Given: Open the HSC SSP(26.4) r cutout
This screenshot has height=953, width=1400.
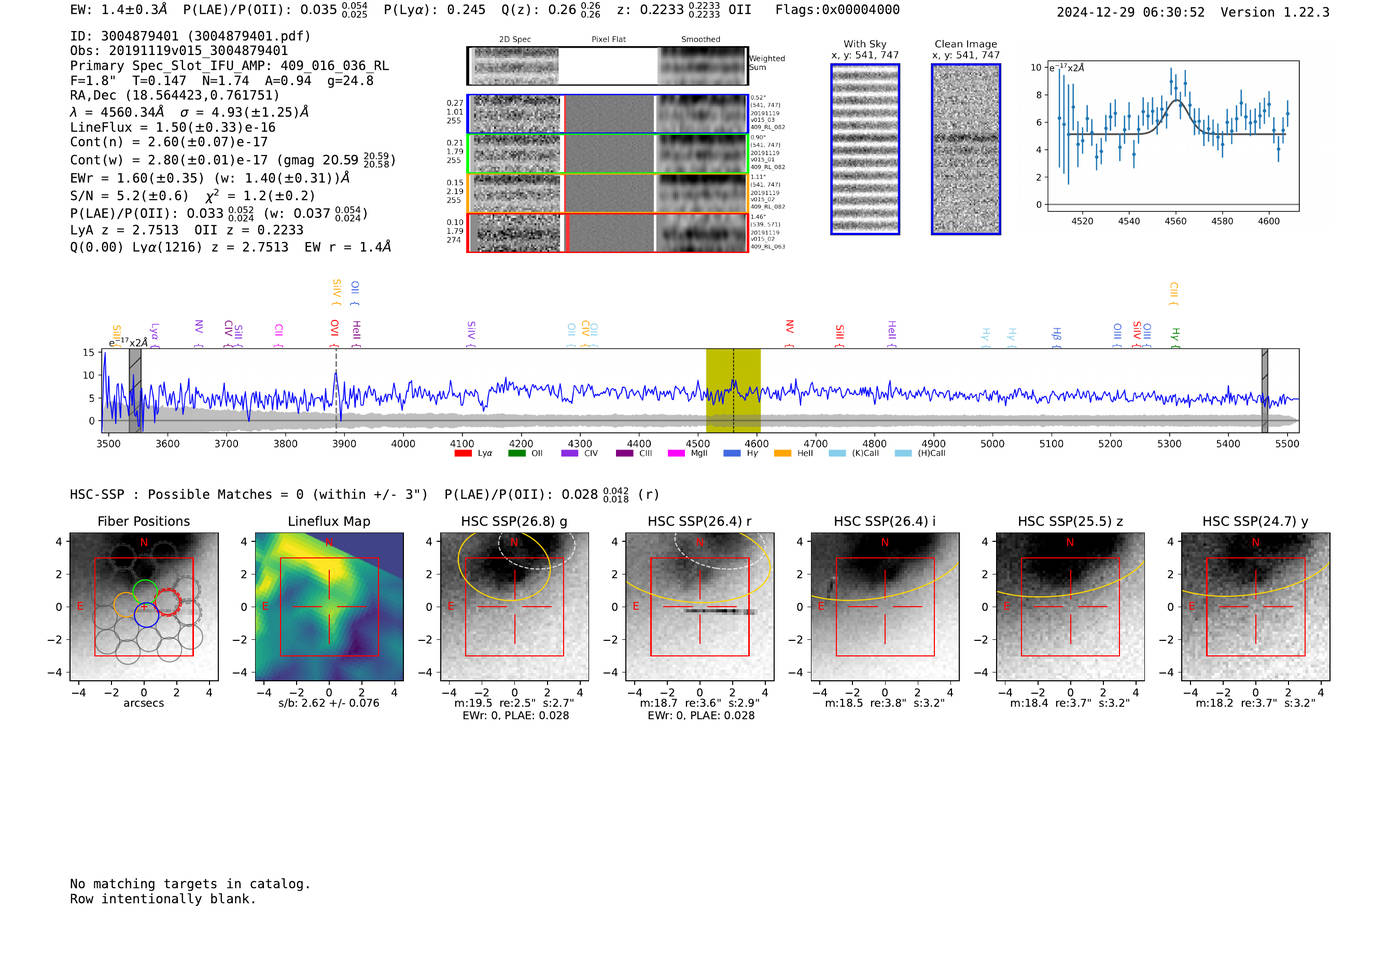Looking at the screenshot, I should tap(700, 607).
